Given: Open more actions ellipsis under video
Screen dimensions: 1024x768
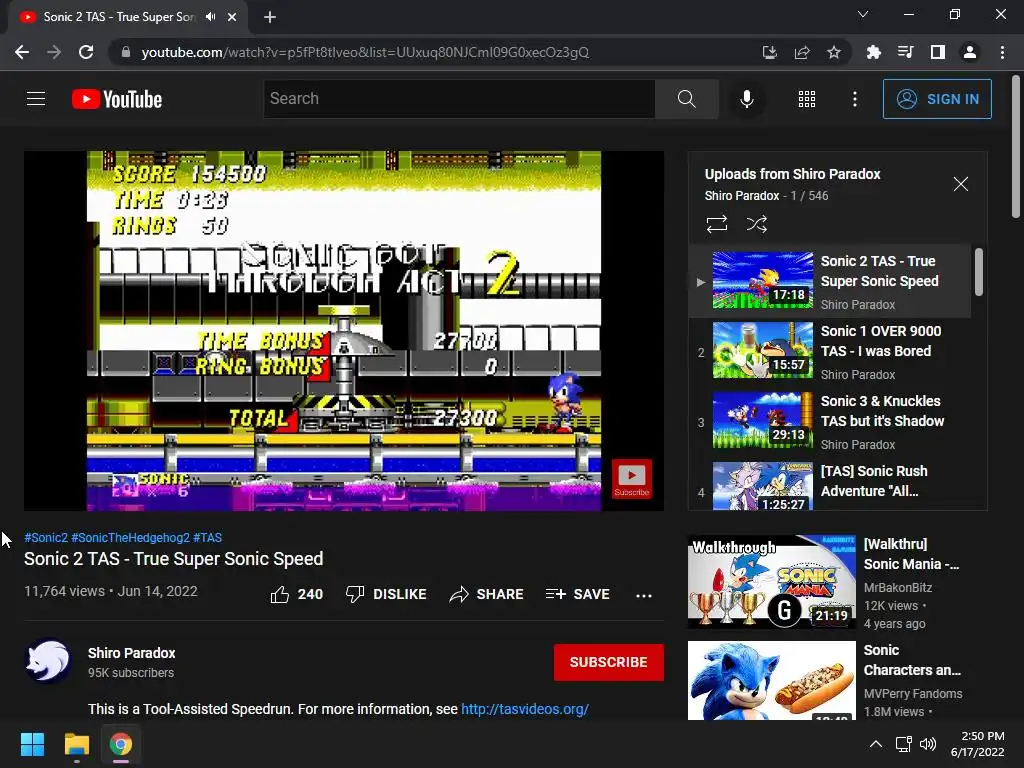Looking at the screenshot, I should [643, 595].
